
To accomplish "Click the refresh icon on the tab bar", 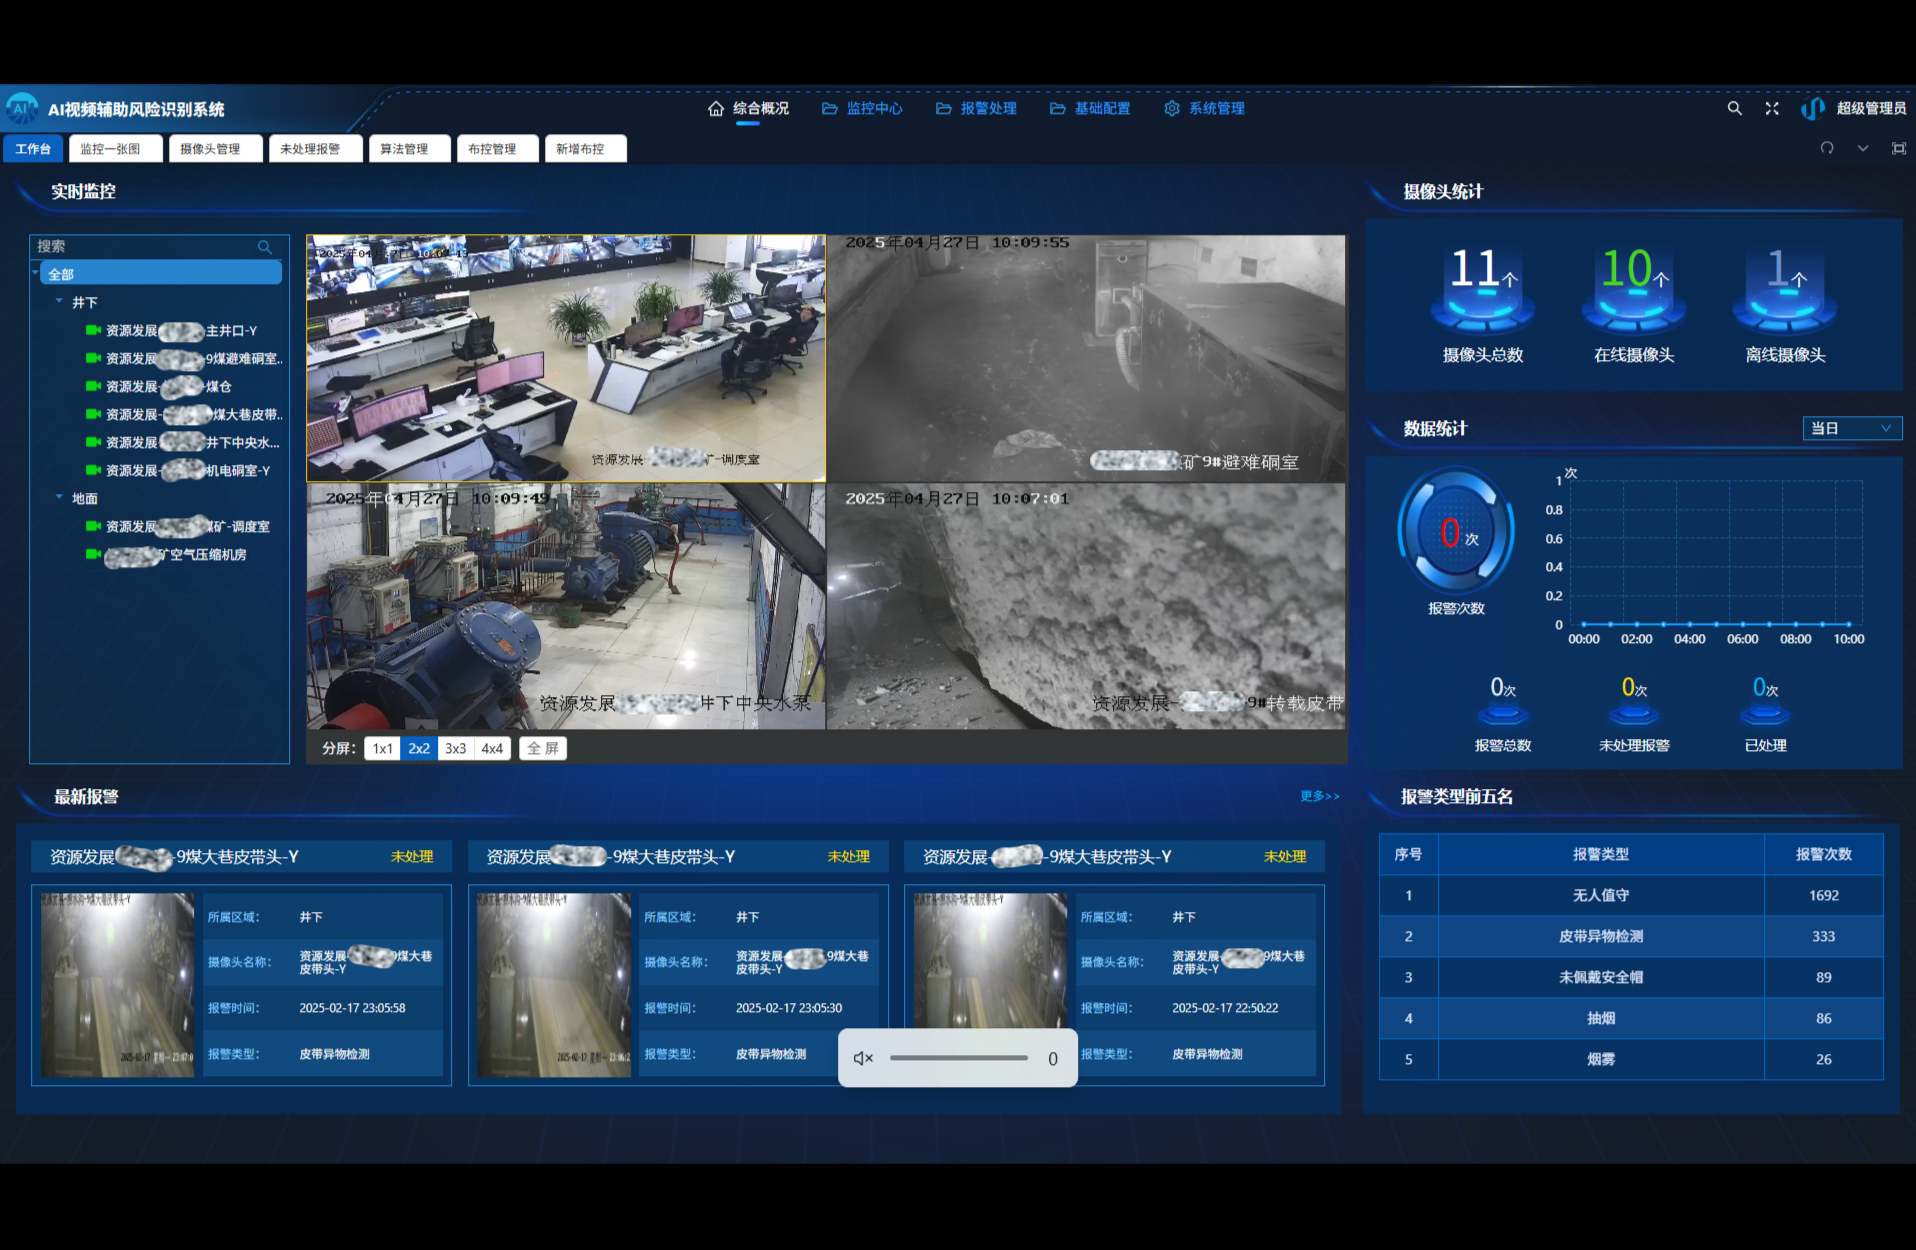I will (x=1827, y=148).
